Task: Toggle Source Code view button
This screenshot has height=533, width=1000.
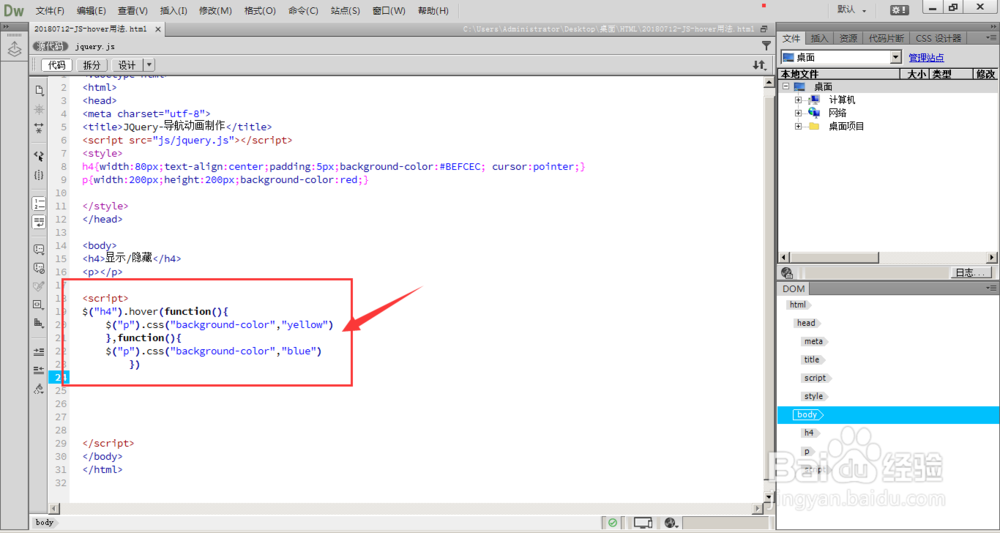Action: [x=50, y=46]
